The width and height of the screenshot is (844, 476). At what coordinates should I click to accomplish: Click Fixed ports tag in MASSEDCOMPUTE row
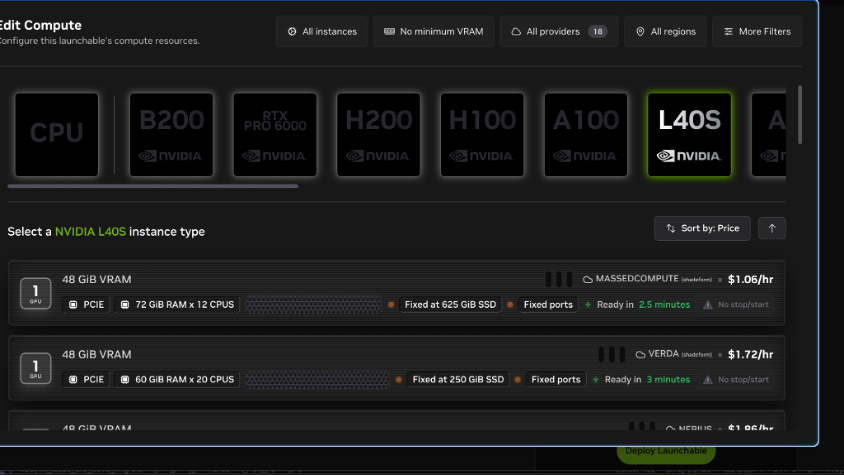(548, 304)
